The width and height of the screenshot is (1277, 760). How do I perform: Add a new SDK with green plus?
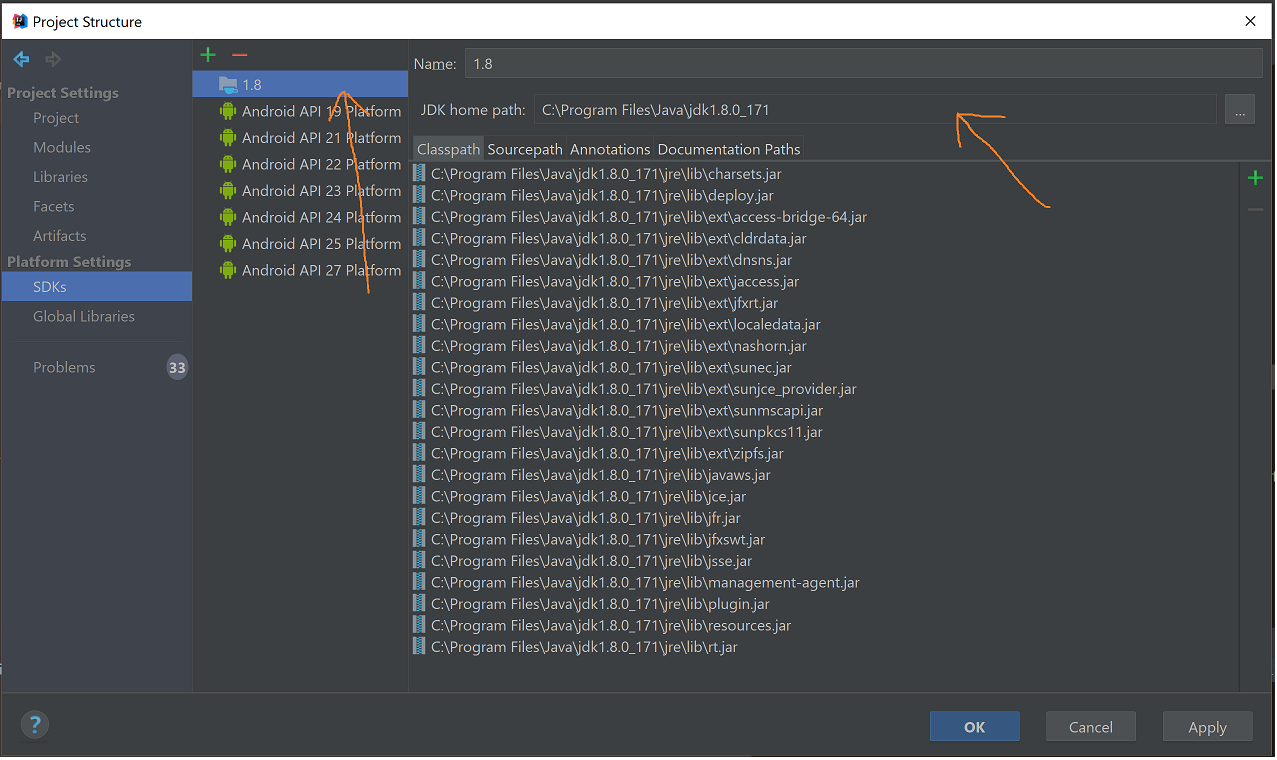point(208,55)
